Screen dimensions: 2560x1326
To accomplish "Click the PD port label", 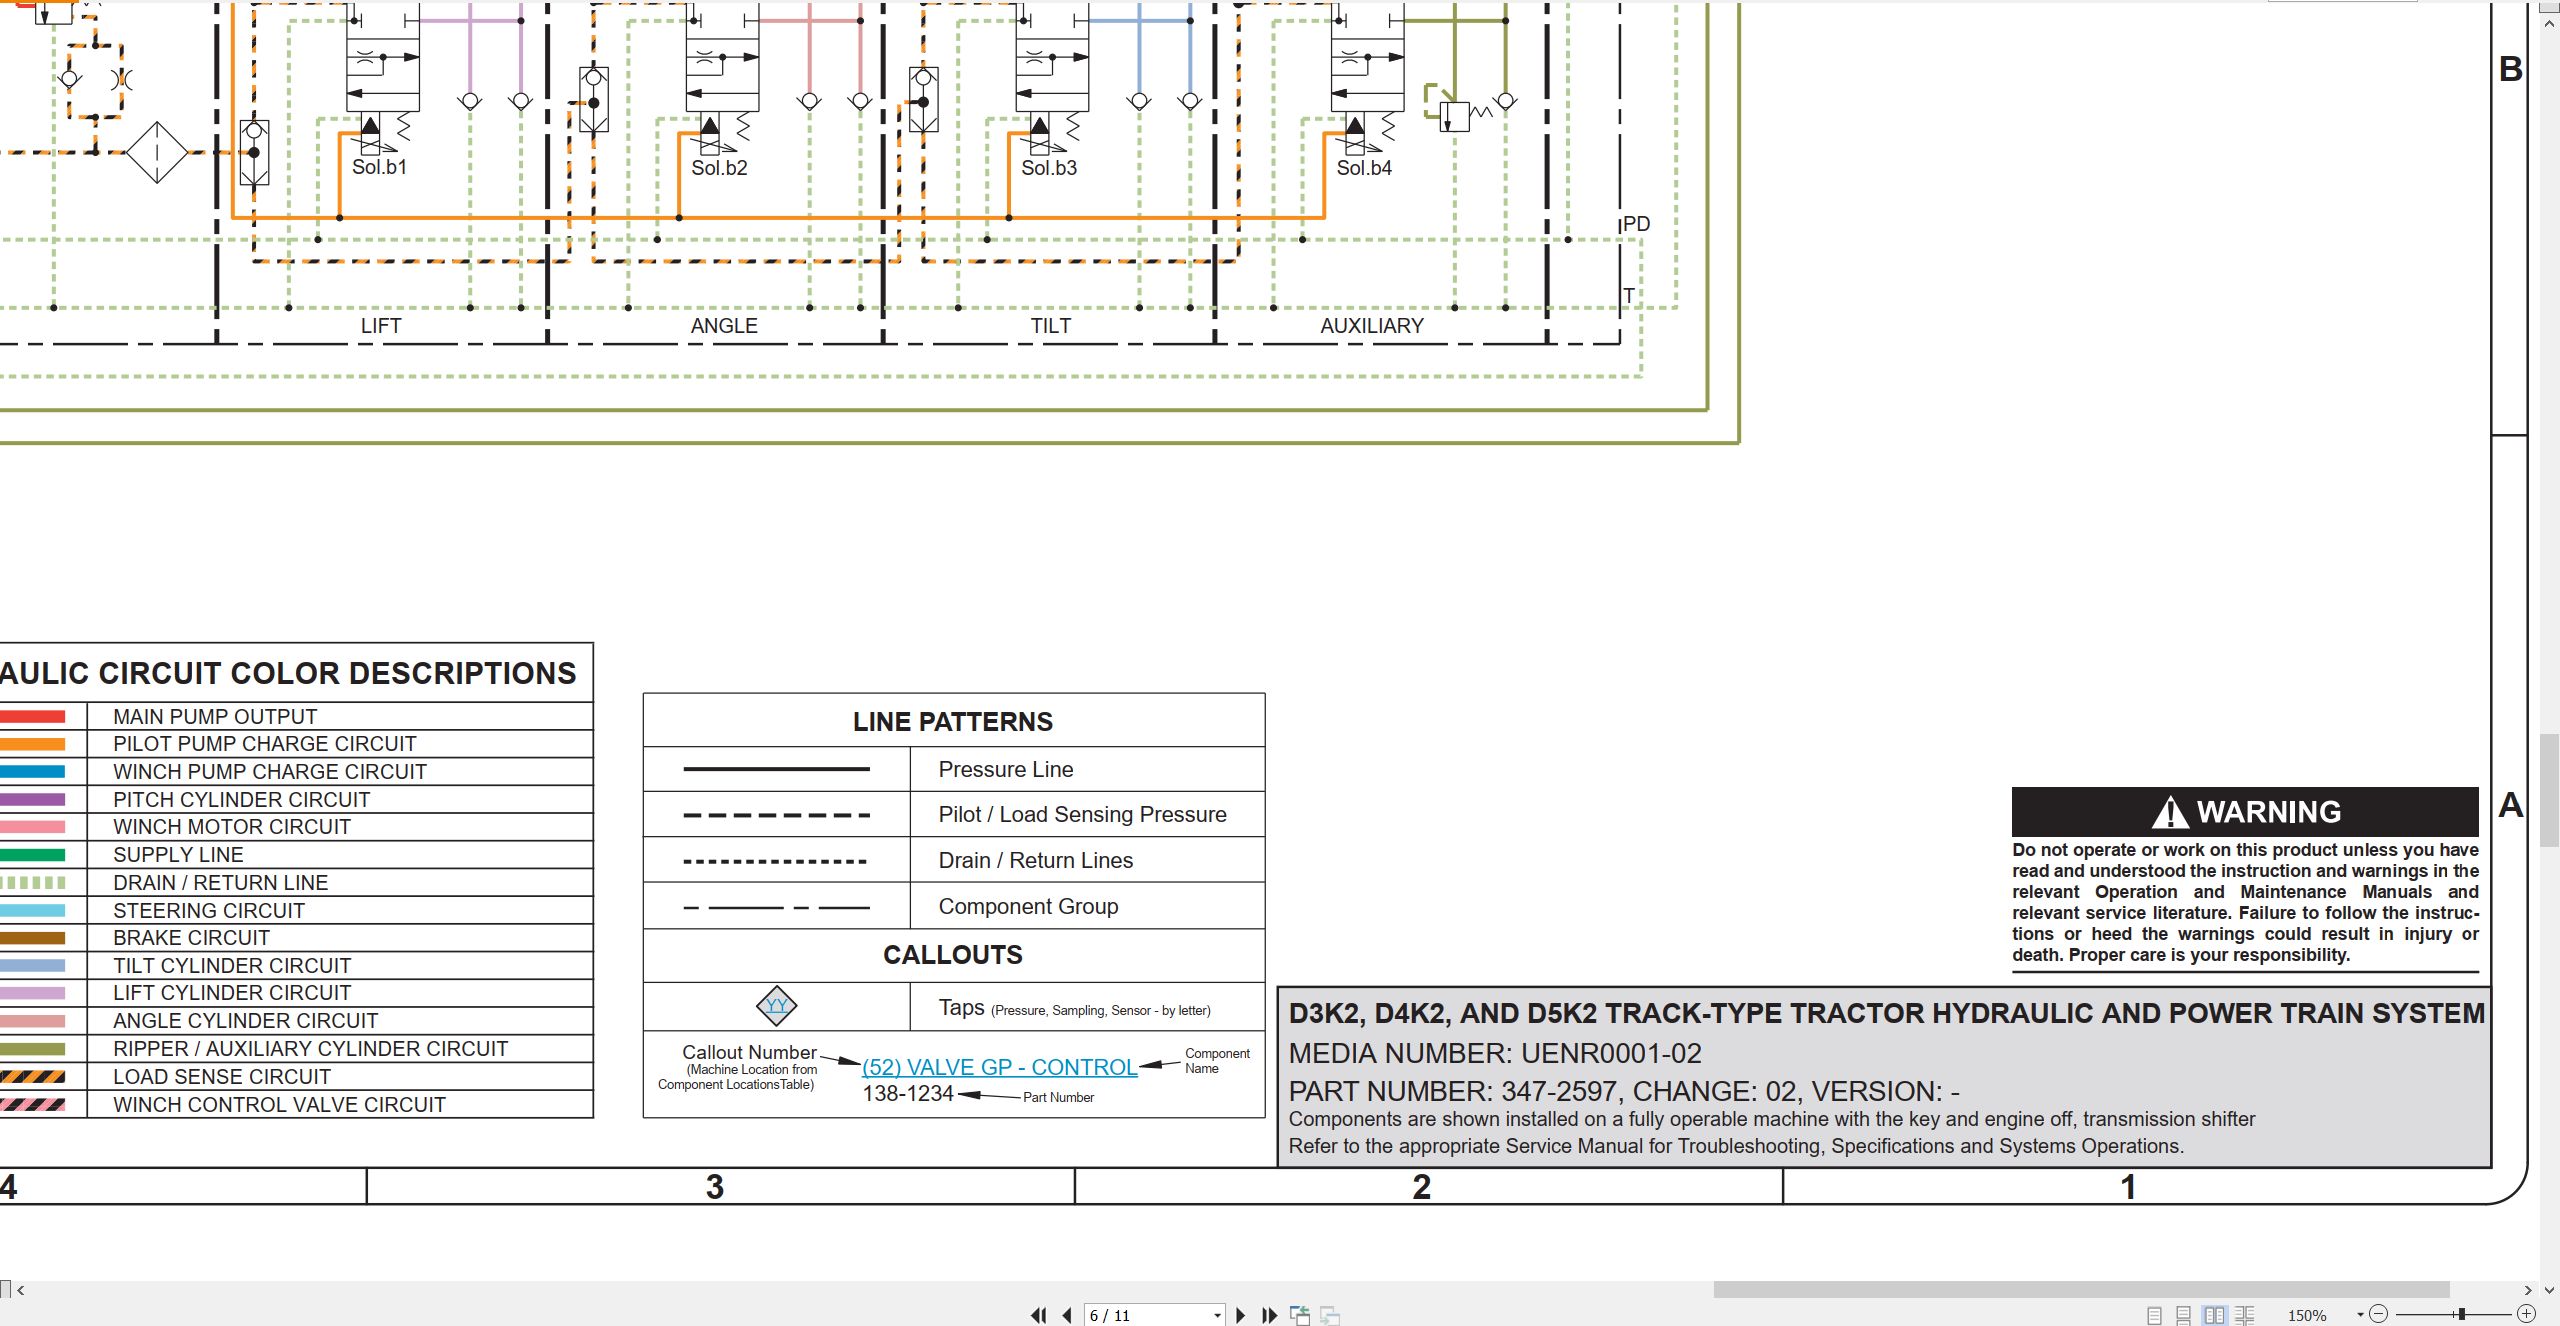I will point(1636,224).
